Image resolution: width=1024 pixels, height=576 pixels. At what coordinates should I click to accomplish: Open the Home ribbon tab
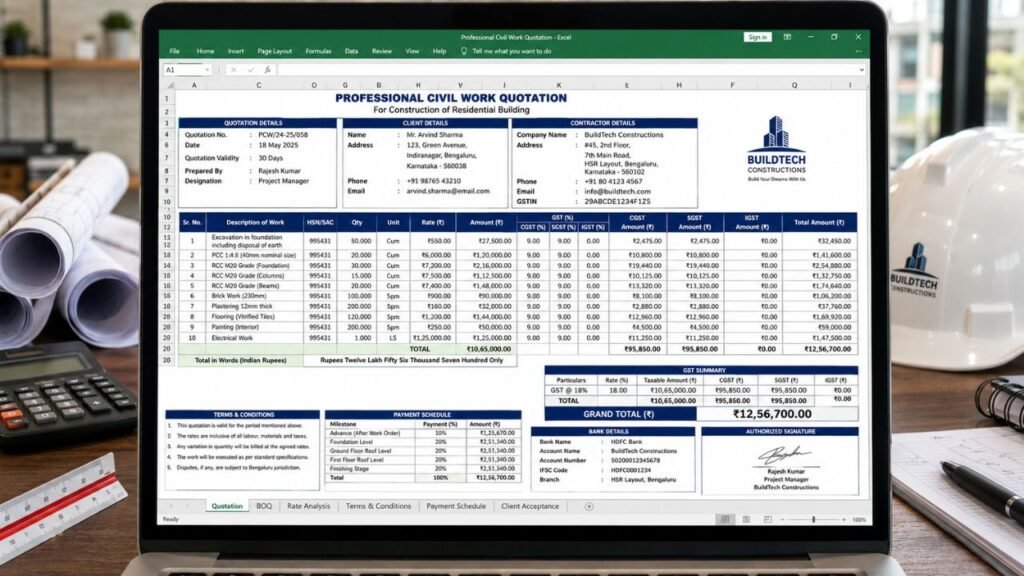[x=205, y=51]
